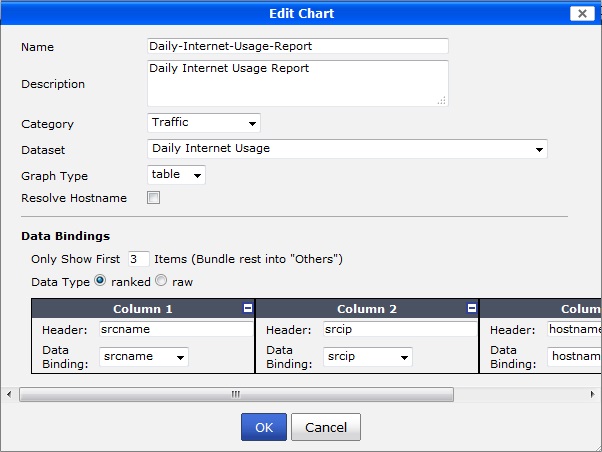Click the Column 1 Header field
This screenshot has height=452, width=602.
click(176, 329)
